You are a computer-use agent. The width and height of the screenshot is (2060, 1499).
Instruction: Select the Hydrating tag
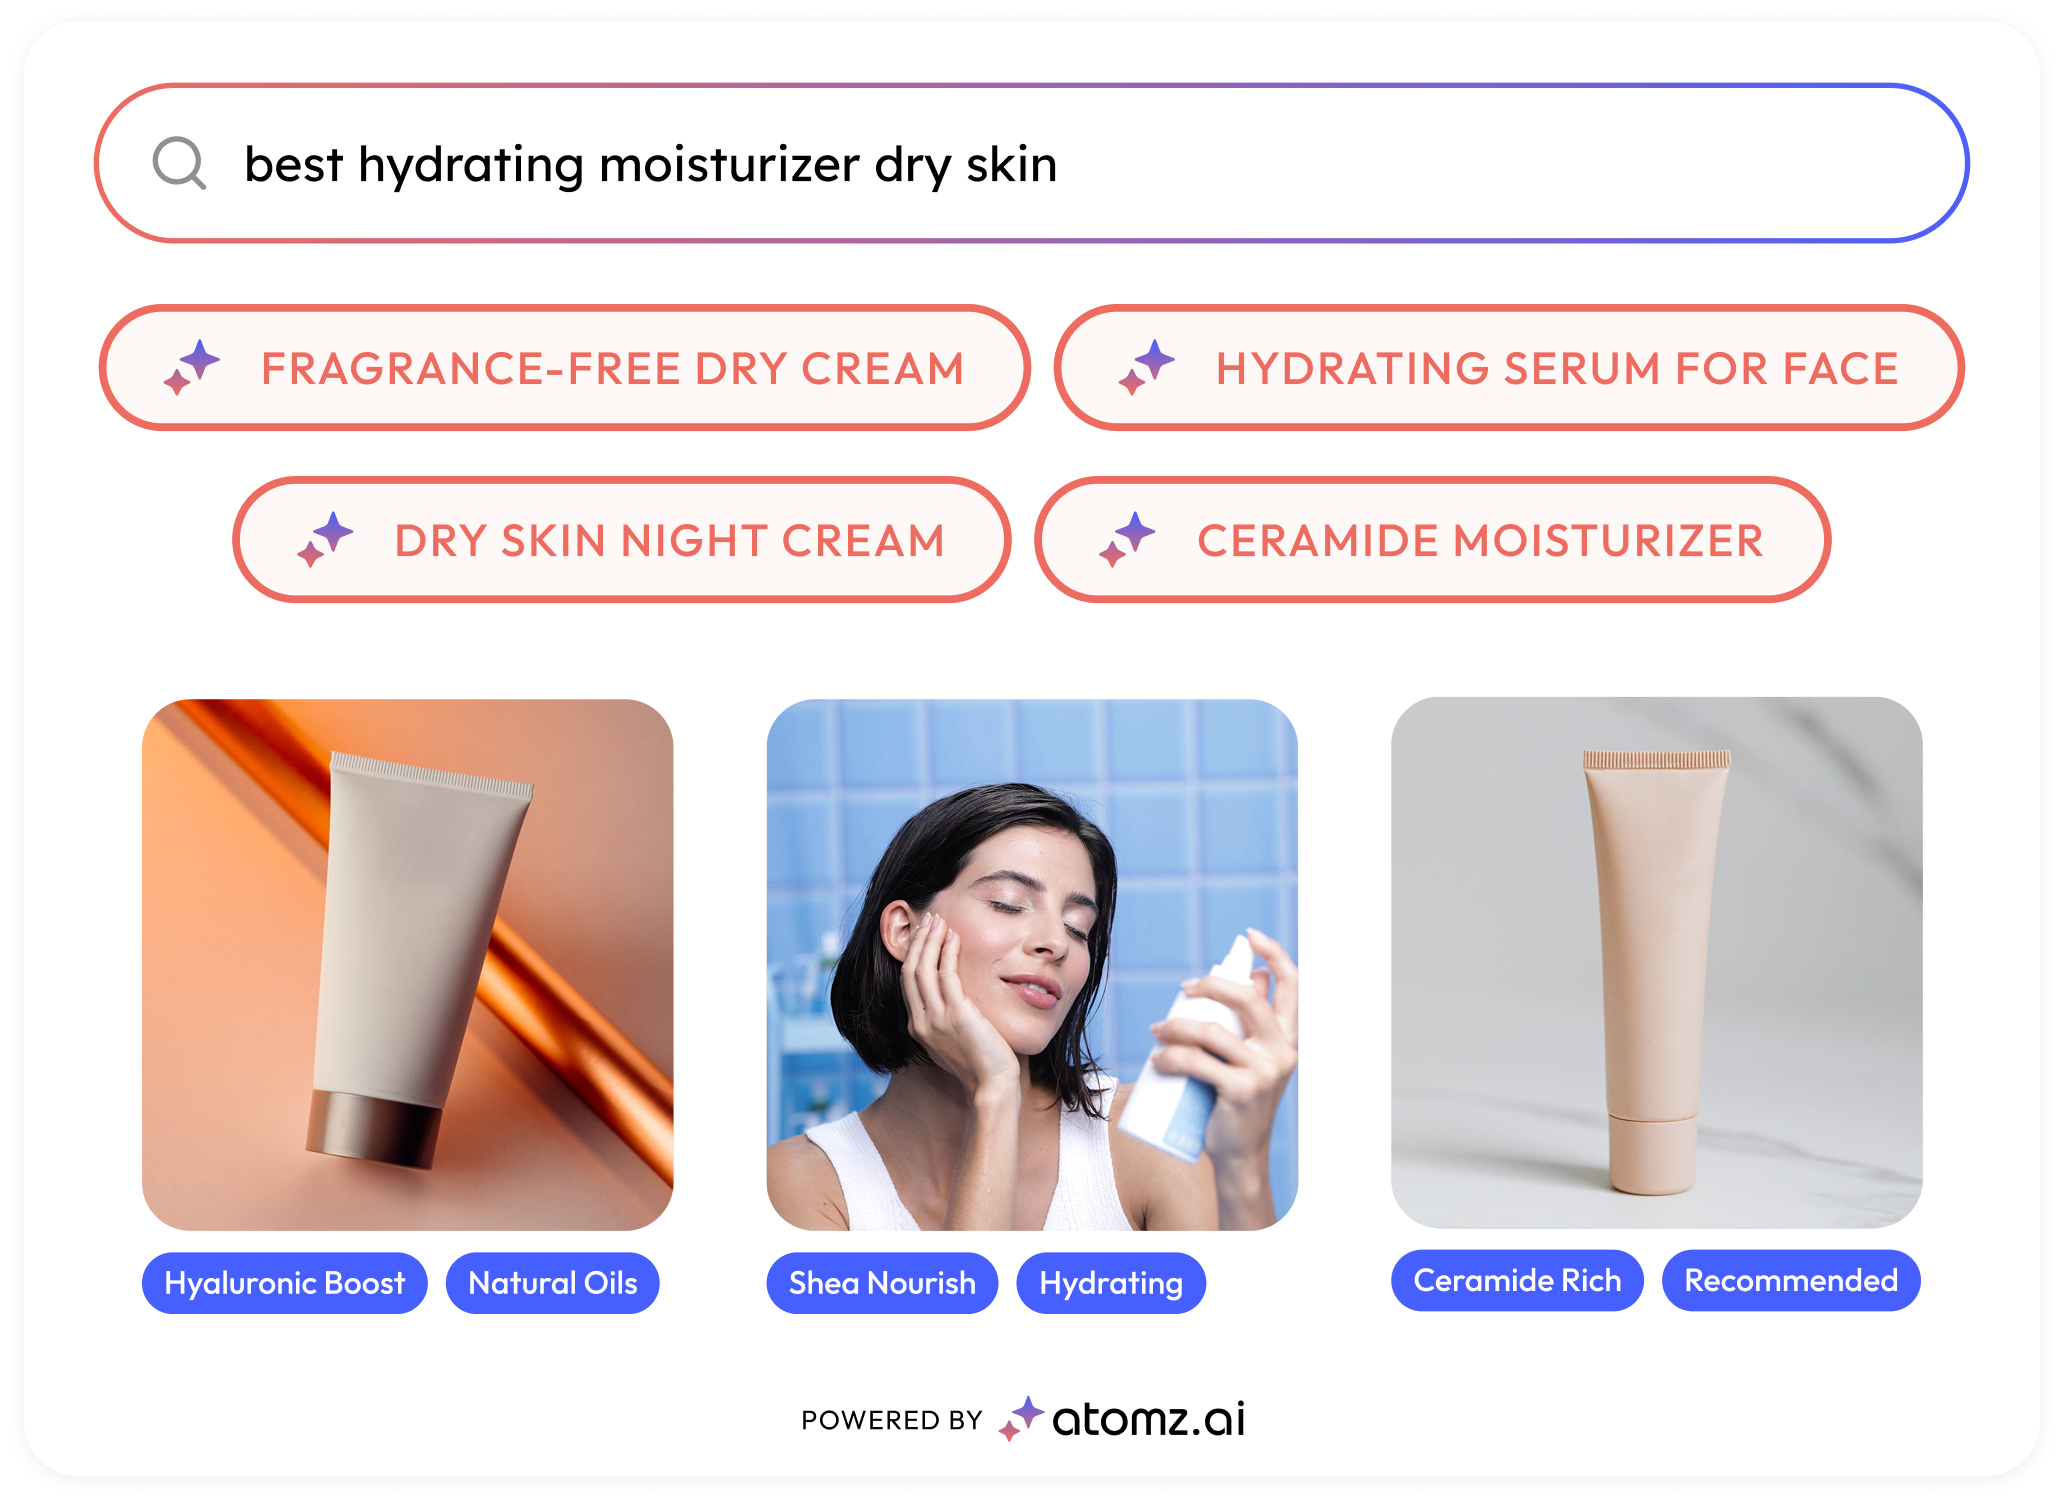(x=1111, y=1283)
